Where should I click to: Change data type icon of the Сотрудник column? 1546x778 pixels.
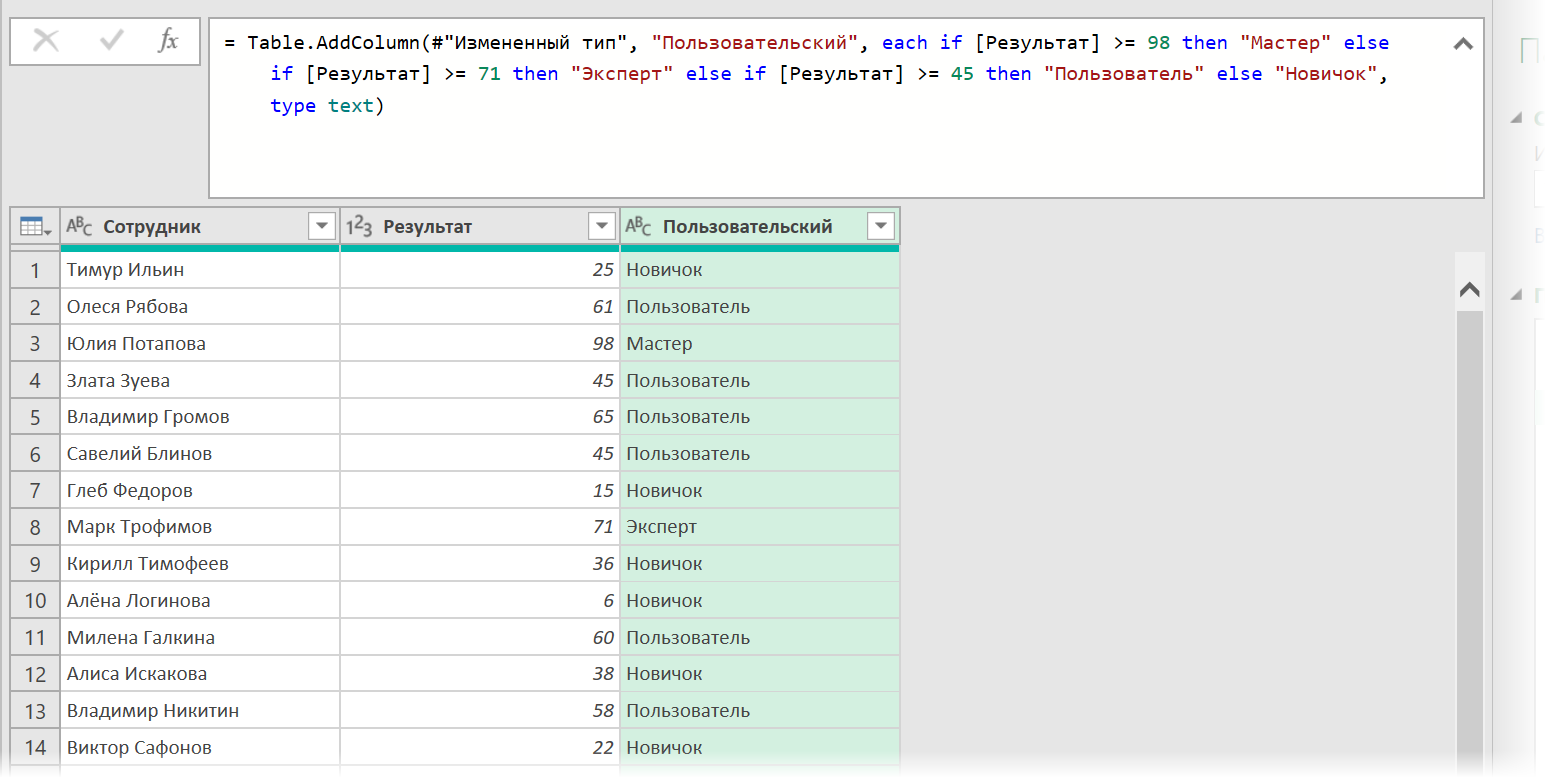(x=79, y=227)
